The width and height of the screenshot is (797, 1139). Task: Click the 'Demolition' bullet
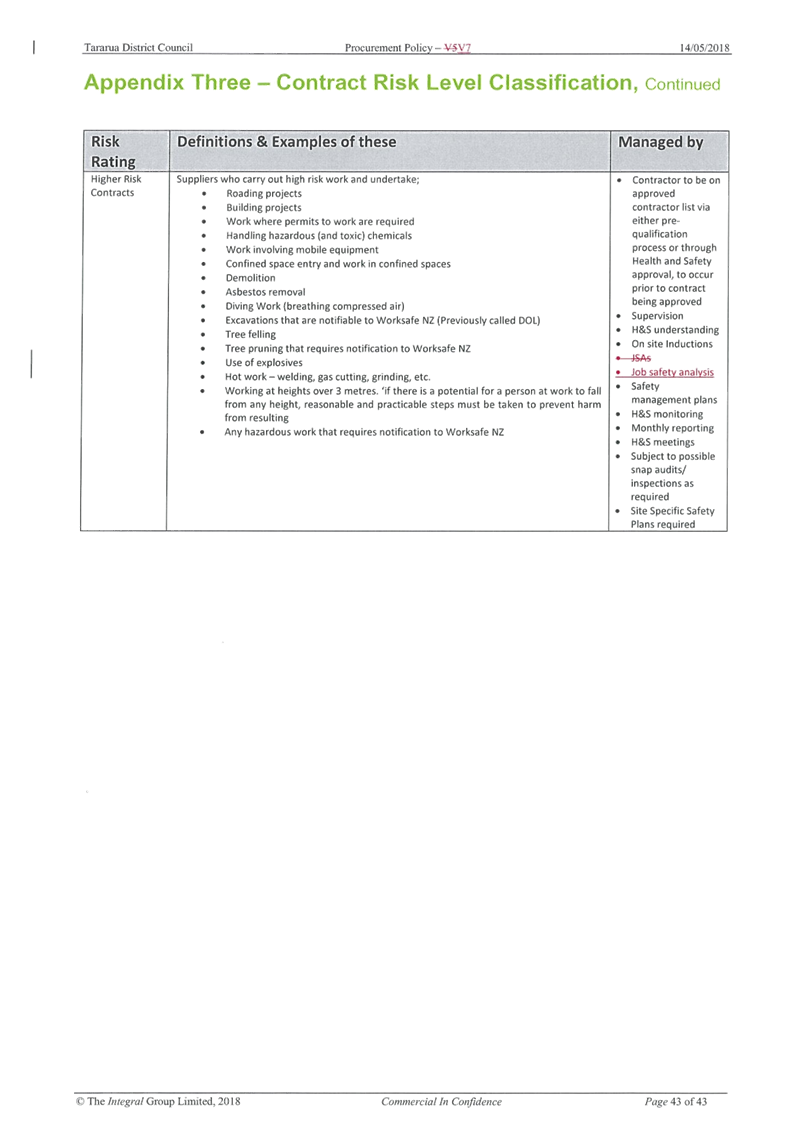(251, 277)
